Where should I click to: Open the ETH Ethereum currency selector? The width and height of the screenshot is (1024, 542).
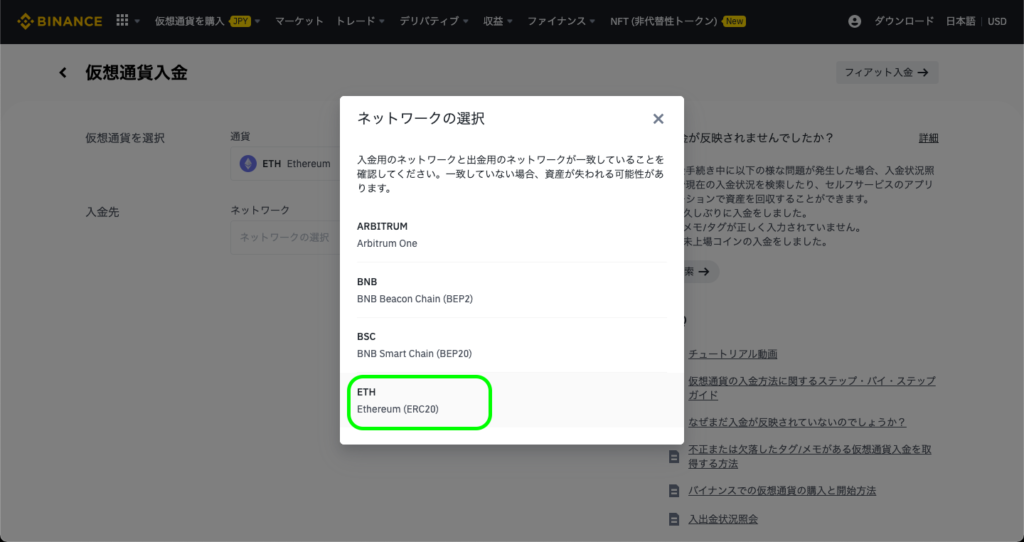click(285, 163)
